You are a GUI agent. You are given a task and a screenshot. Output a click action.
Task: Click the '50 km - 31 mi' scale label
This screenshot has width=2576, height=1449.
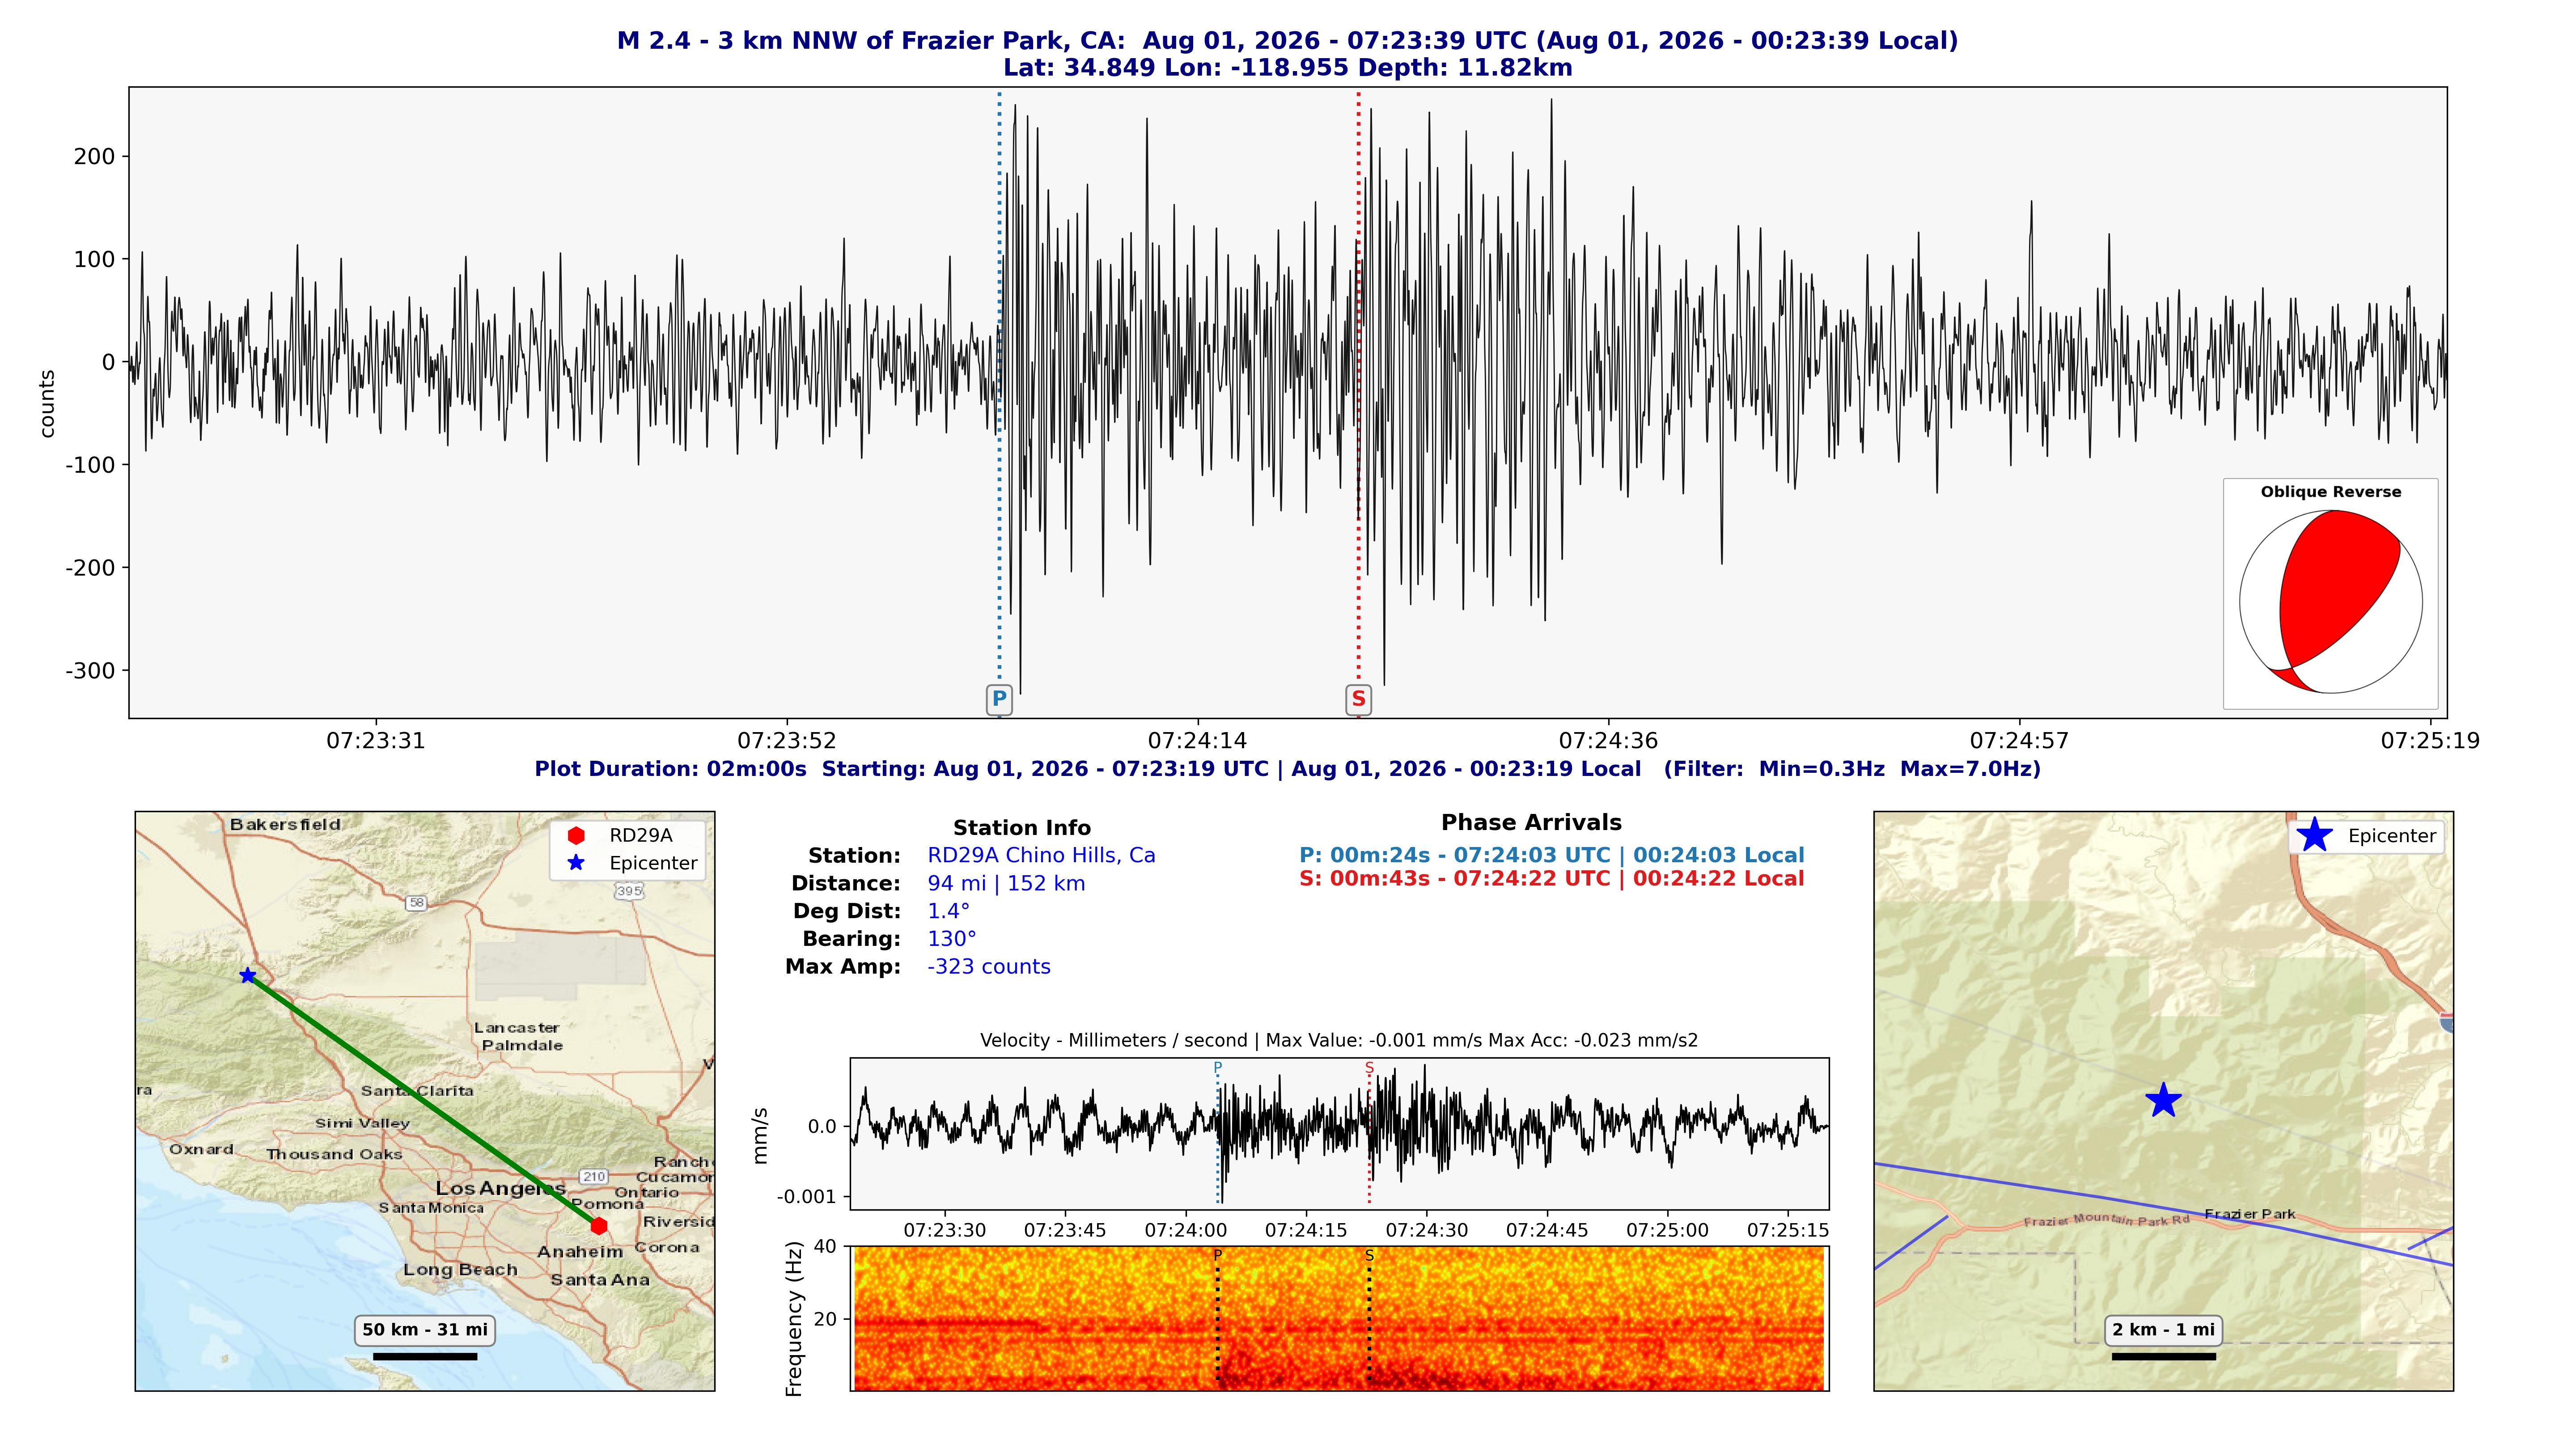[x=425, y=1330]
